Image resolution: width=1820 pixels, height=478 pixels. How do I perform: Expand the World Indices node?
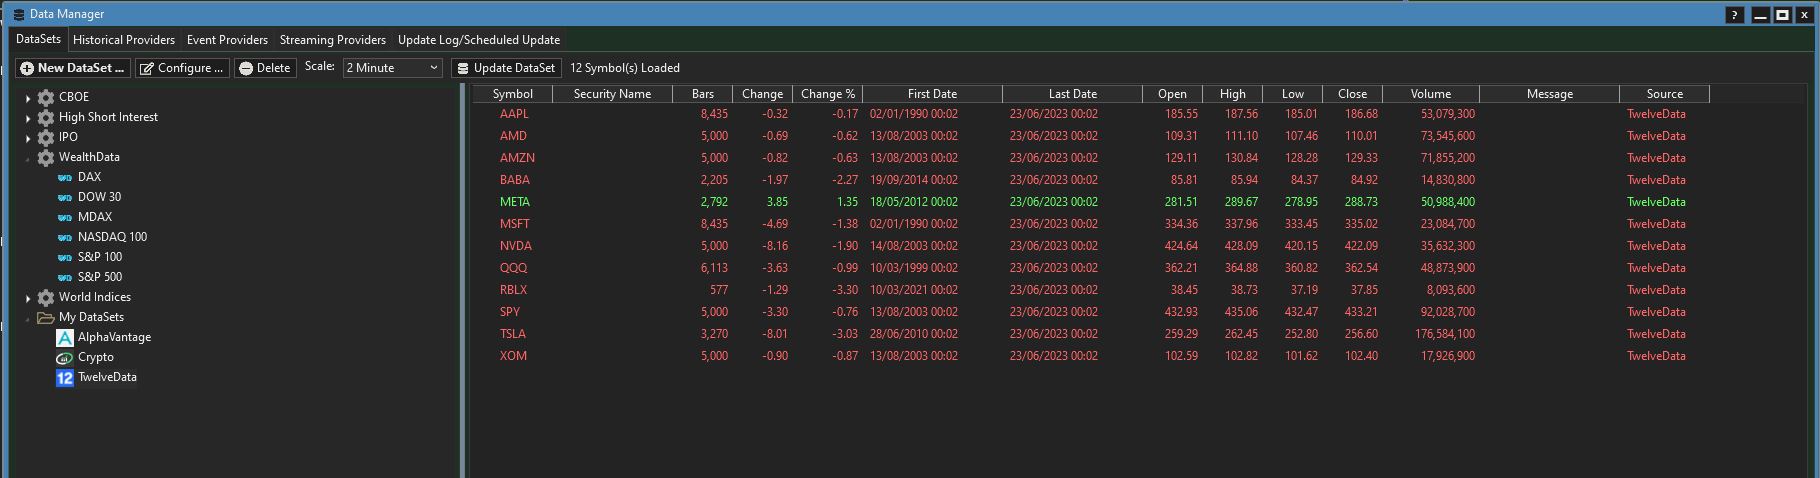pyautogui.click(x=28, y=298)
